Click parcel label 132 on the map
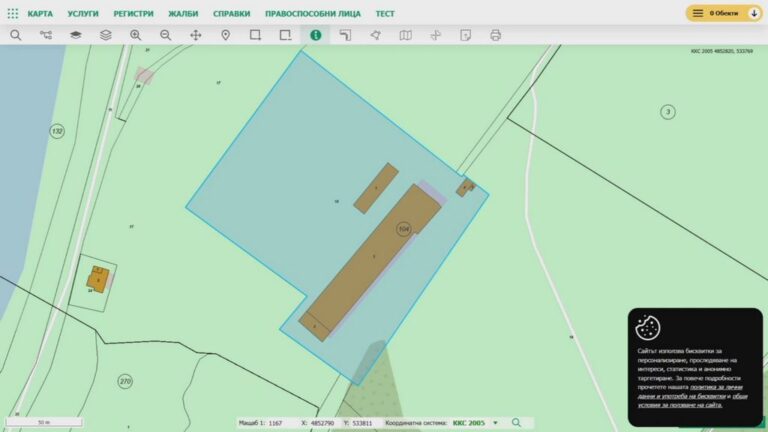This screenshot has height=432, width=768. [57, 131]
